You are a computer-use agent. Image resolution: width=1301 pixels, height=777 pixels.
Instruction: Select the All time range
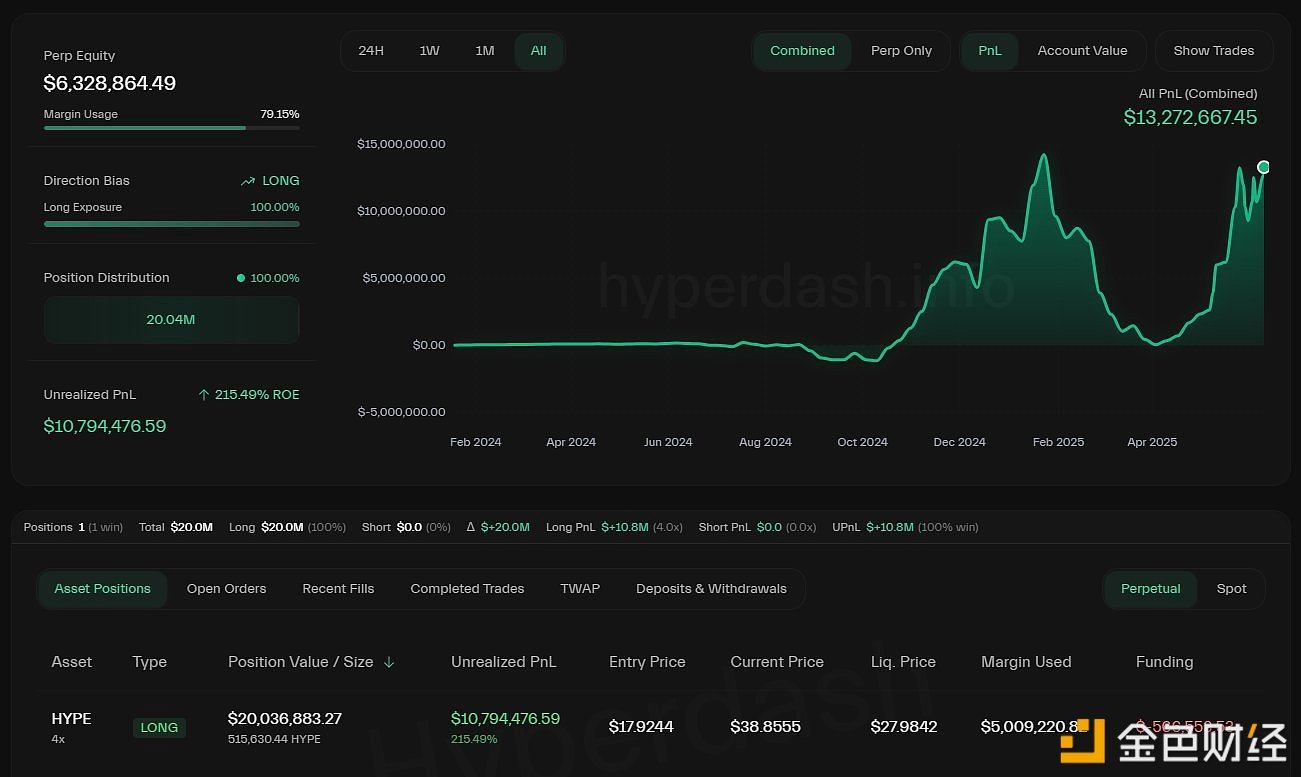pos(539,51)
